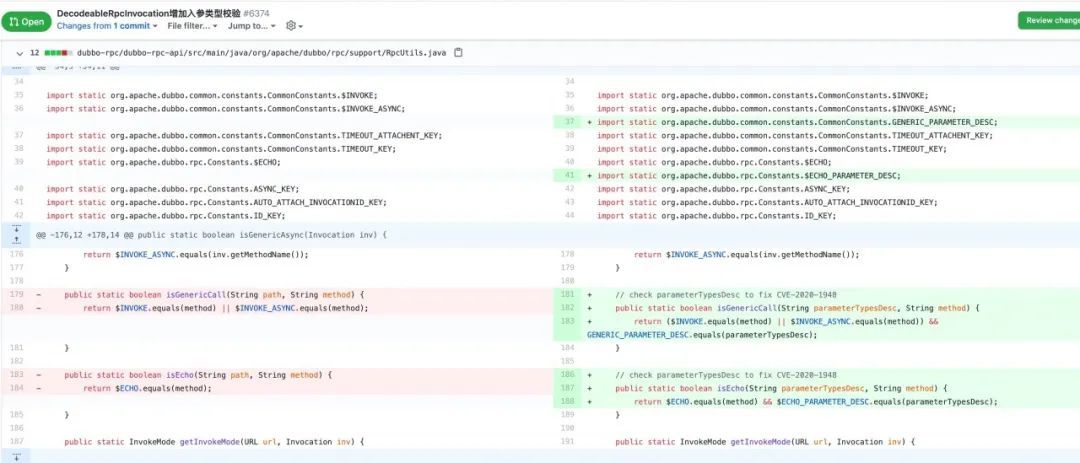Copy the RpcUtils.java file path
1080x463 pixels.
click(458, 52)
